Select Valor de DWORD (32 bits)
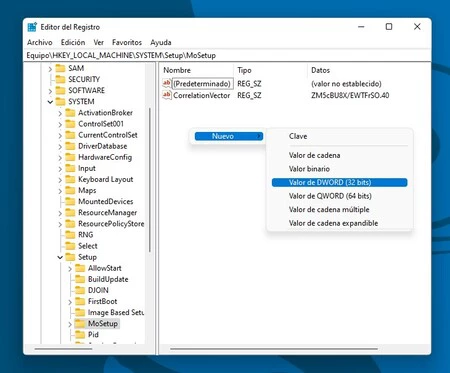The width and height of the screenshot is (450, 373). pos(339,182)
